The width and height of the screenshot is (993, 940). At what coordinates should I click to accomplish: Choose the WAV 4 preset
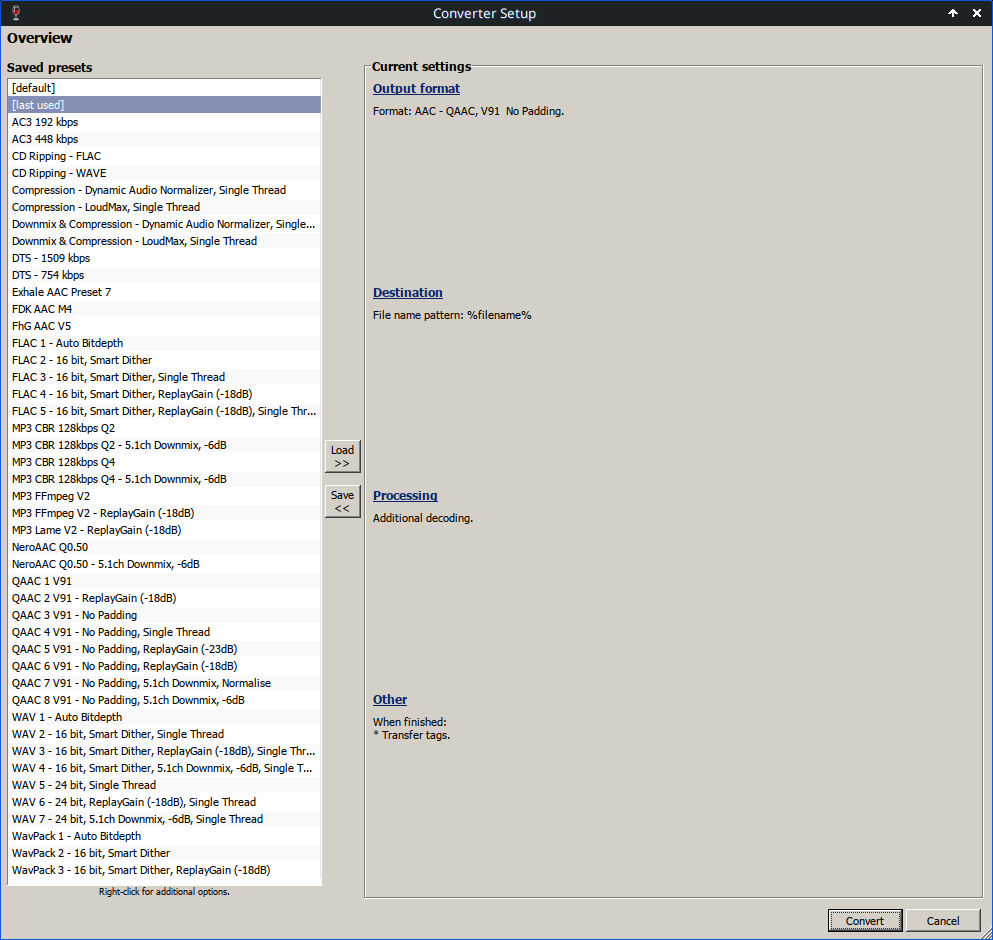click(x=164, y=768)
